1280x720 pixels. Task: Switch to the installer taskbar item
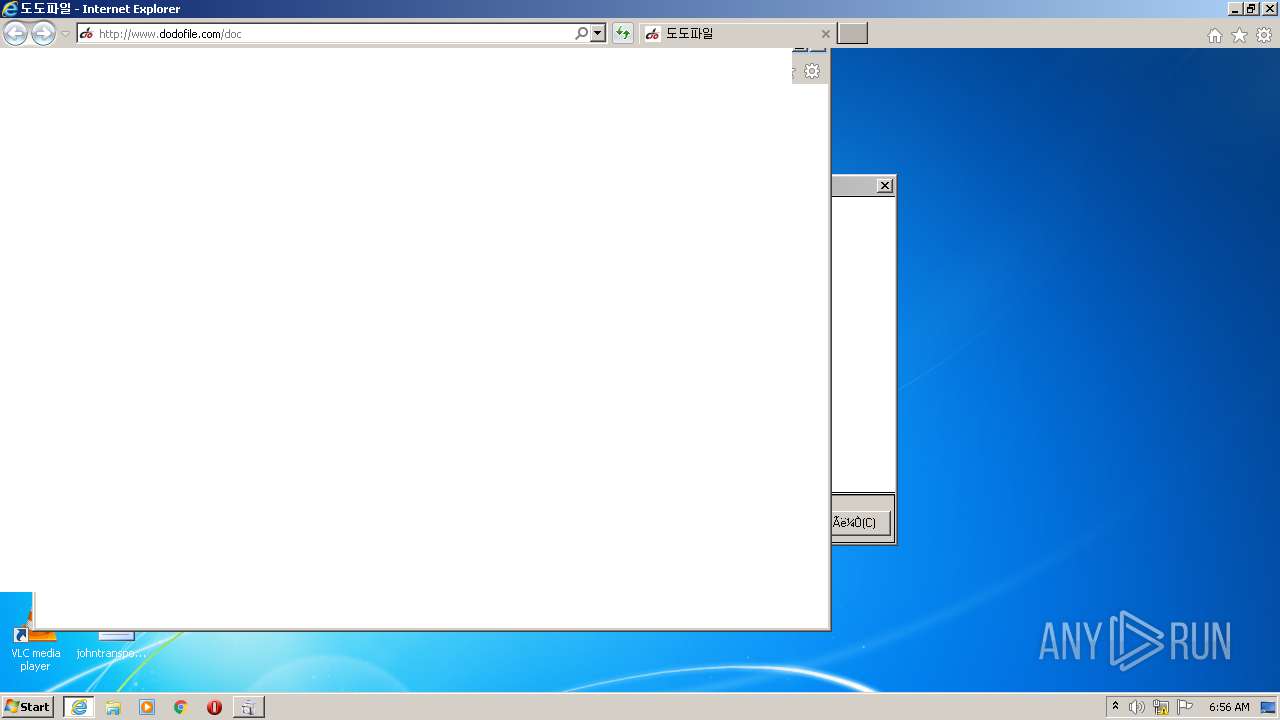click(248, 707)
